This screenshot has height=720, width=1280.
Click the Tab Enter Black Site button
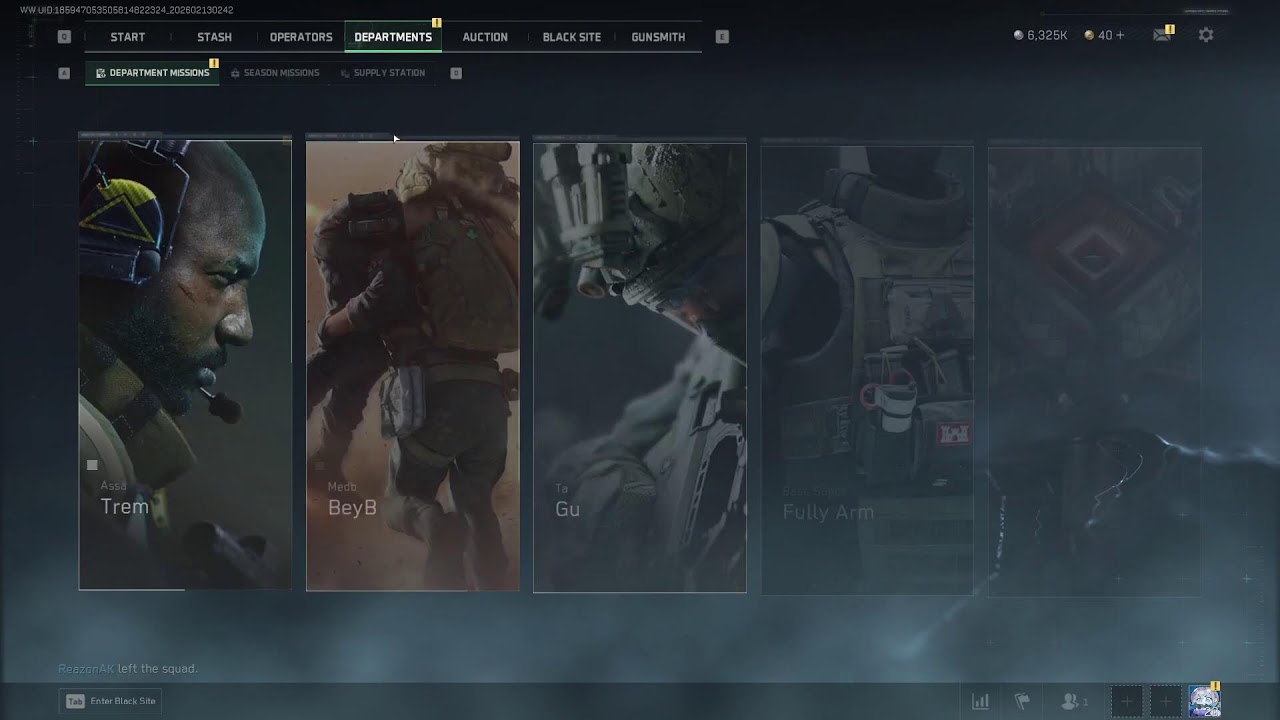click(x=110, y=701)
